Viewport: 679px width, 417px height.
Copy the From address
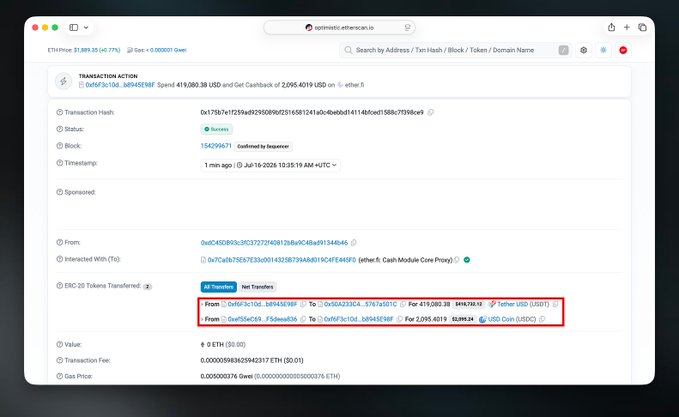click(354, 243)
